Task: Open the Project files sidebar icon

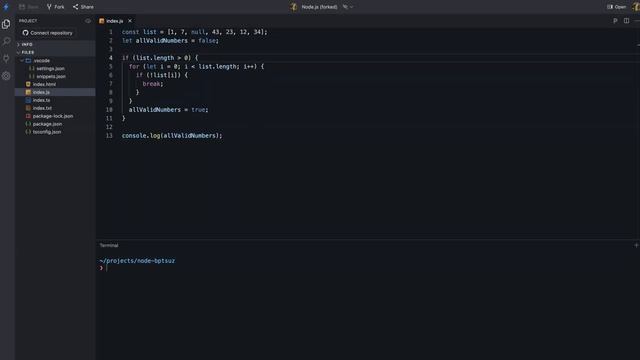Action: click(6, 24)
